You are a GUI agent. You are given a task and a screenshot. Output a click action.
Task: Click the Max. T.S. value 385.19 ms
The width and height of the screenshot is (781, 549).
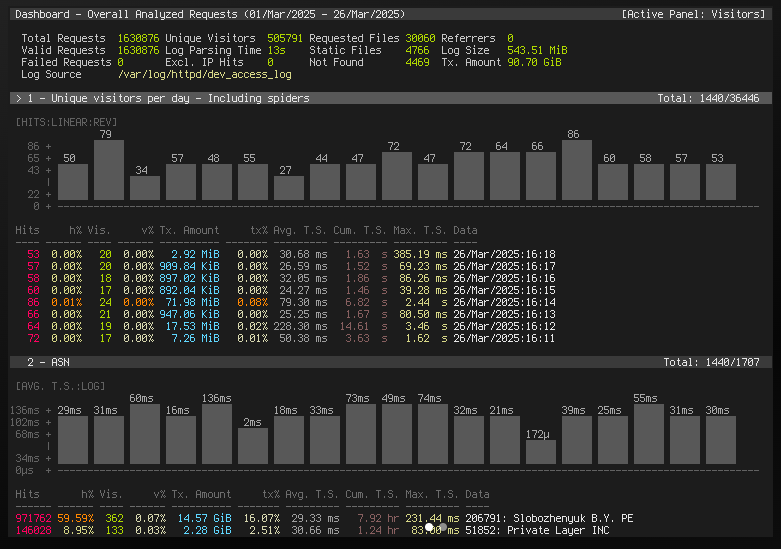(x=420, y=254)
